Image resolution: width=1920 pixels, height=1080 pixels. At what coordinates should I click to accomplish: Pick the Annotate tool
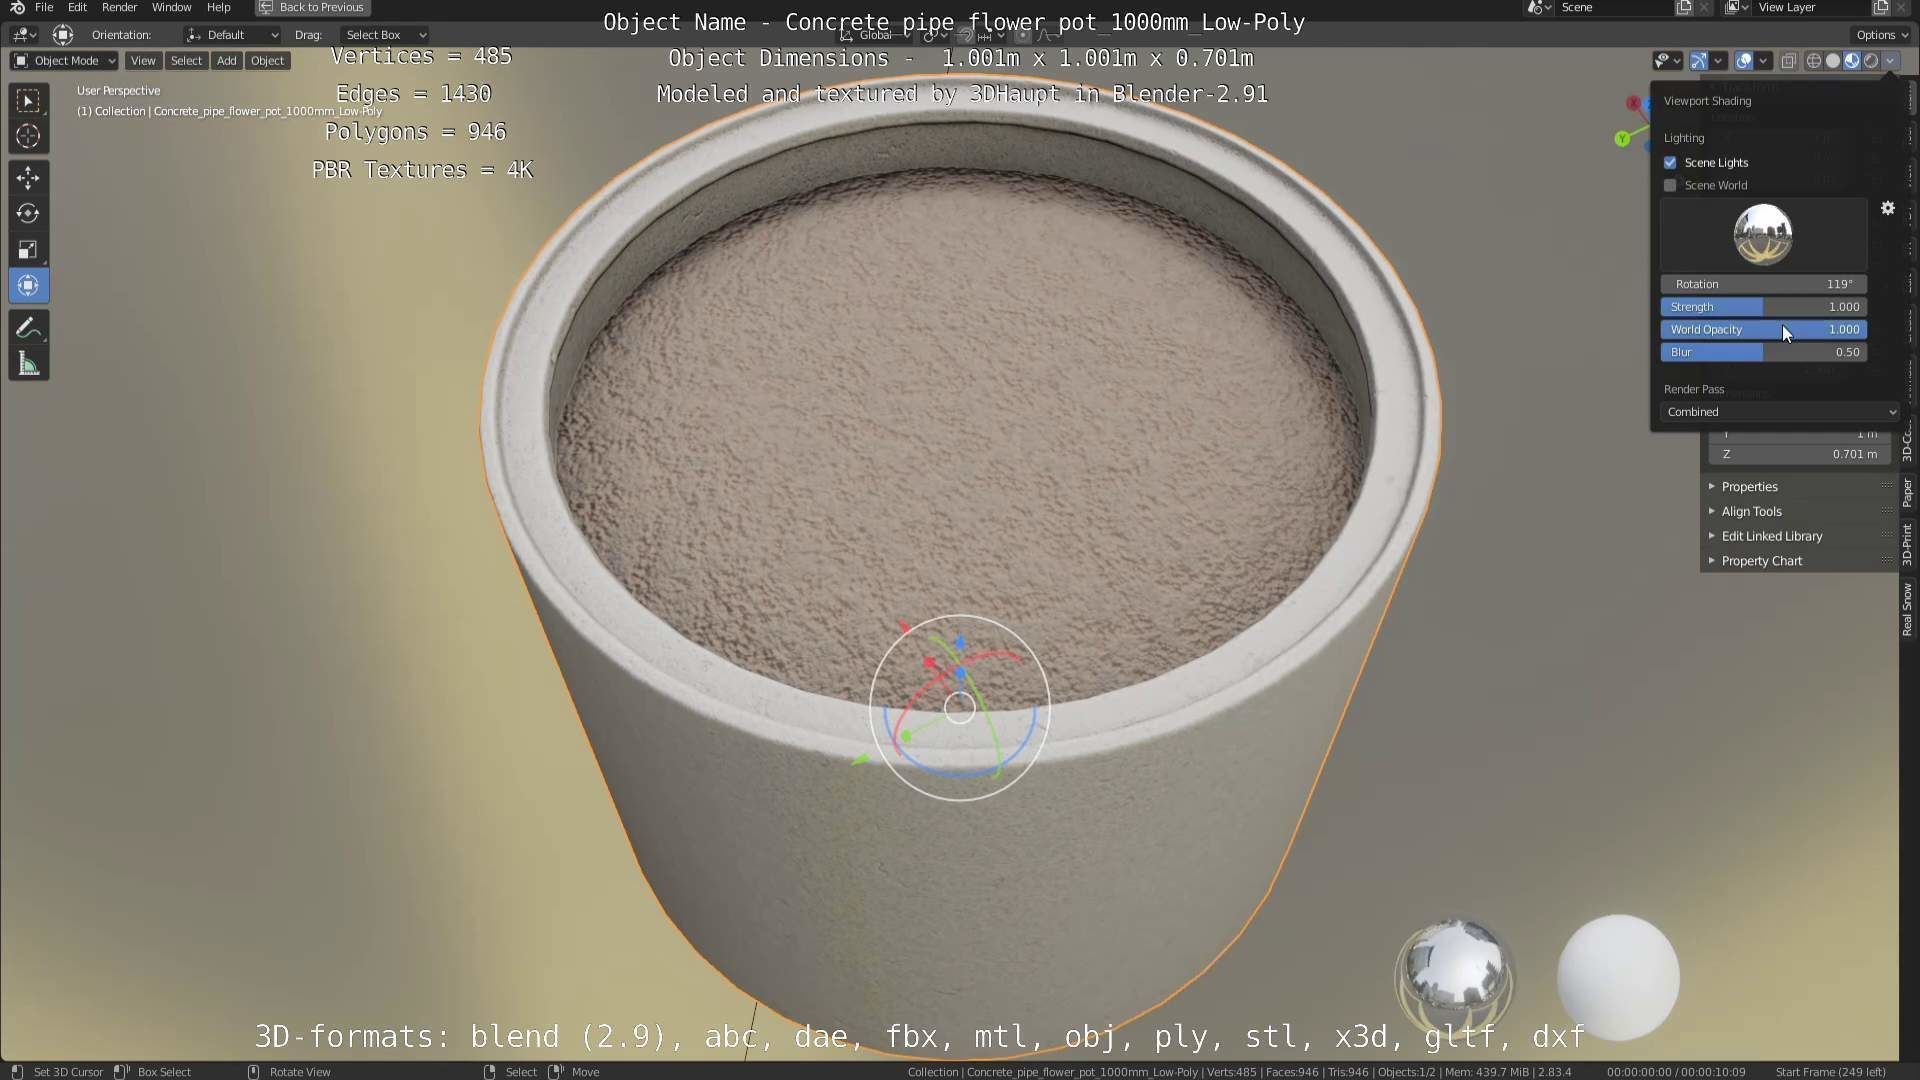coord(28,328)
